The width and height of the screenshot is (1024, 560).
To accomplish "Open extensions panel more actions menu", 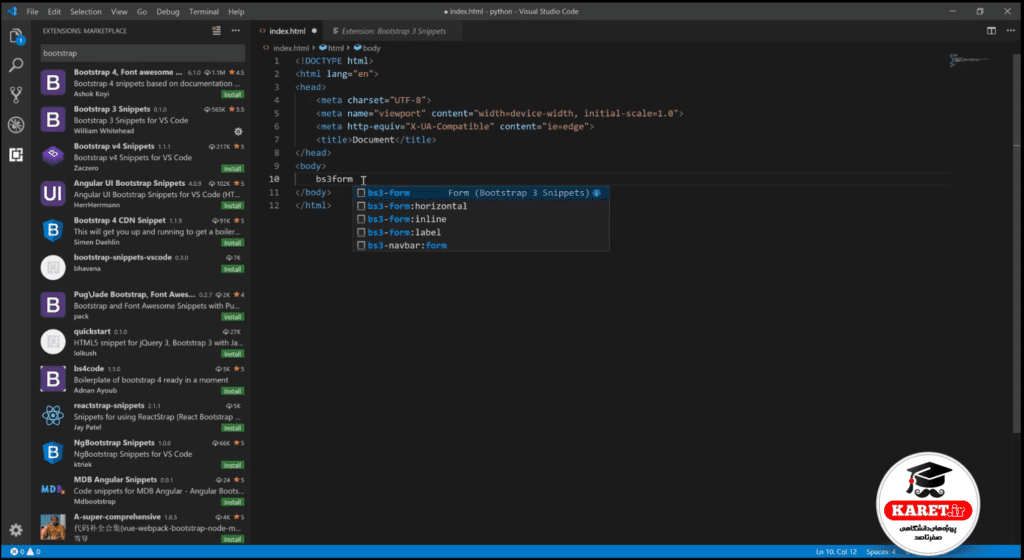I will [236, 31].
